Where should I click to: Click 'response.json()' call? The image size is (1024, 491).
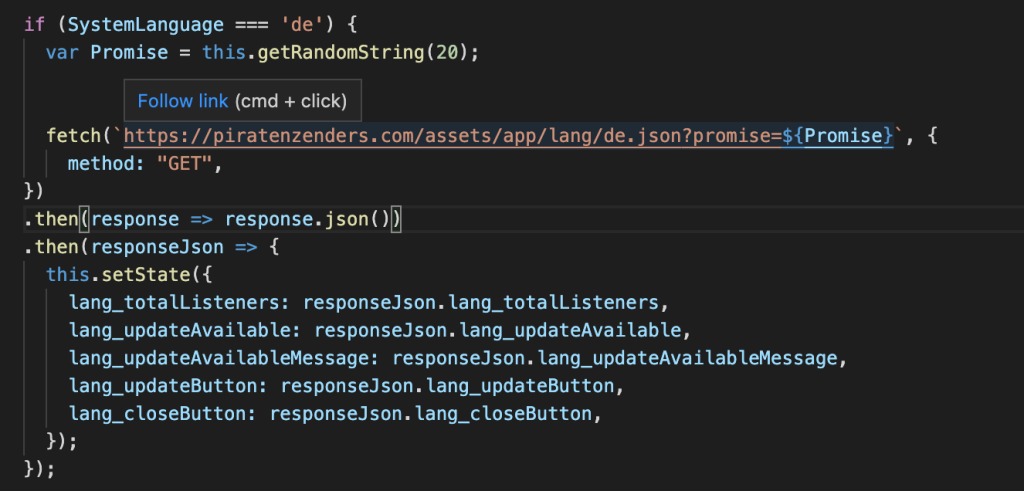point(308,220)
